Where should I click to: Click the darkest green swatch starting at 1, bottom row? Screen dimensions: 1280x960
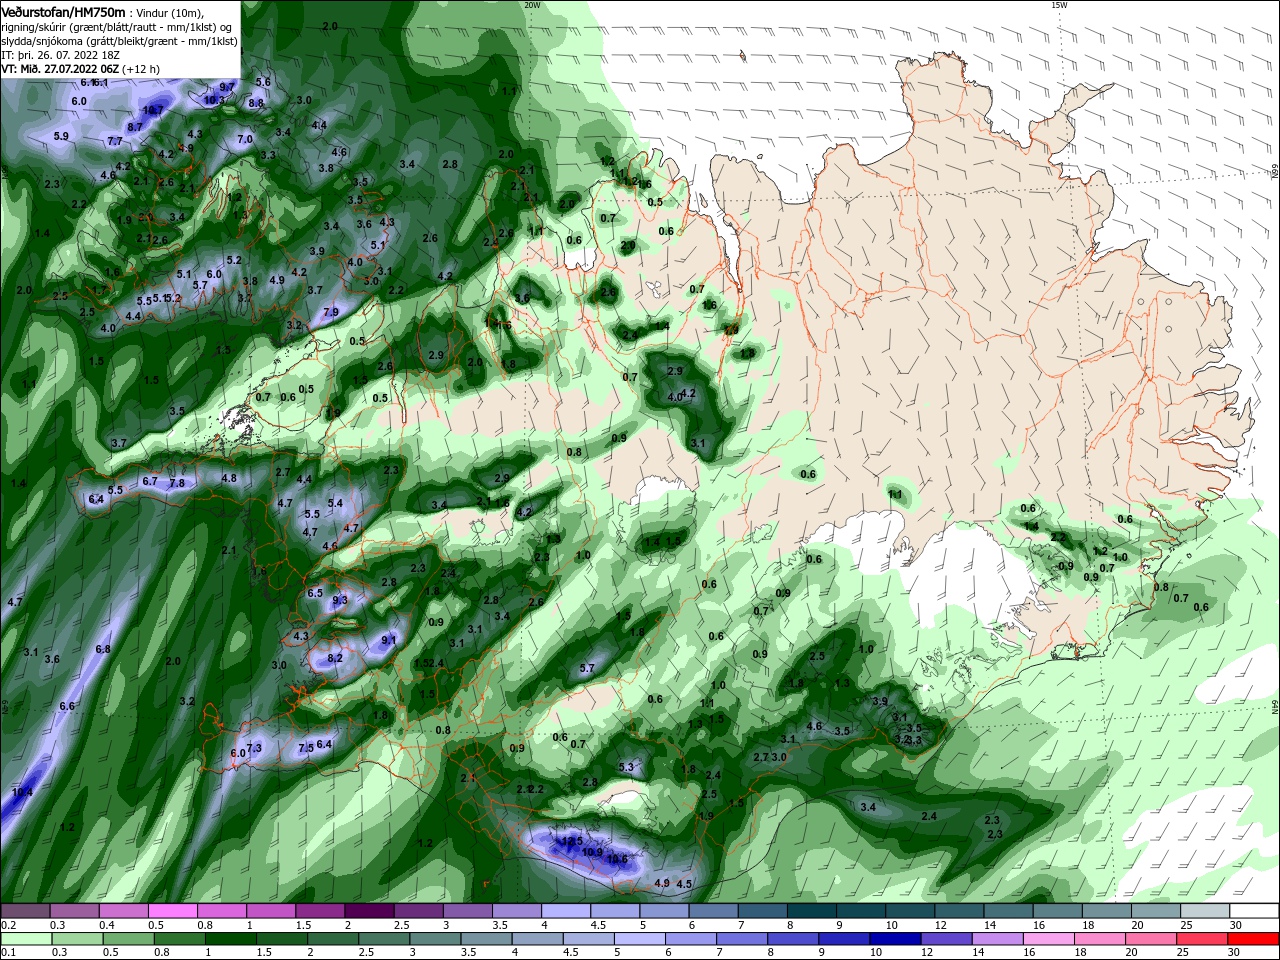click(230, 939)
